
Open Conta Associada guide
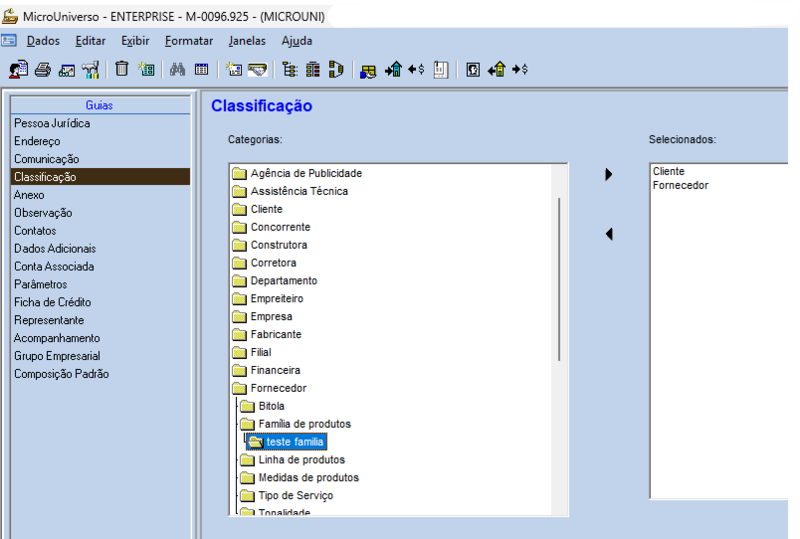(100, 266)
